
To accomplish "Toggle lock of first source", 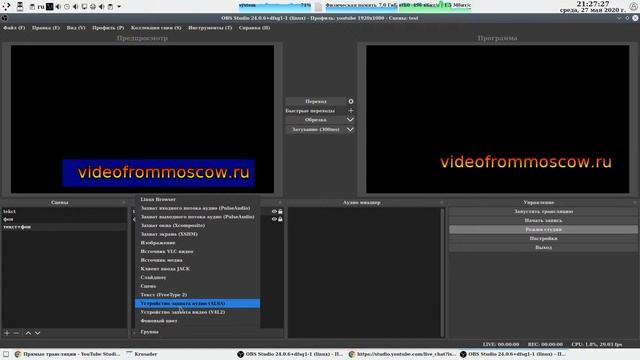I will (280, 211).
